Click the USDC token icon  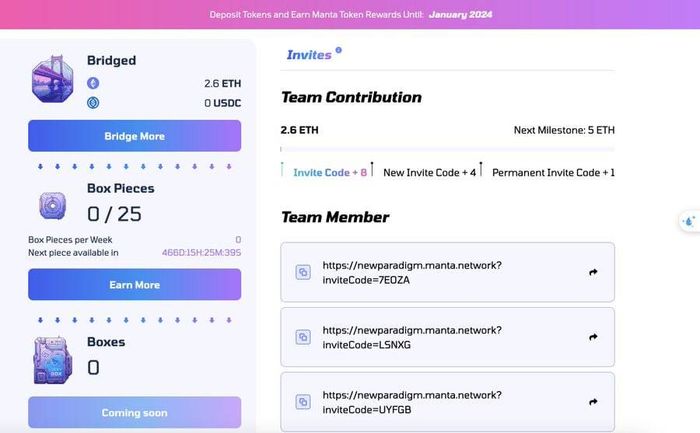(x=93, y=103)
